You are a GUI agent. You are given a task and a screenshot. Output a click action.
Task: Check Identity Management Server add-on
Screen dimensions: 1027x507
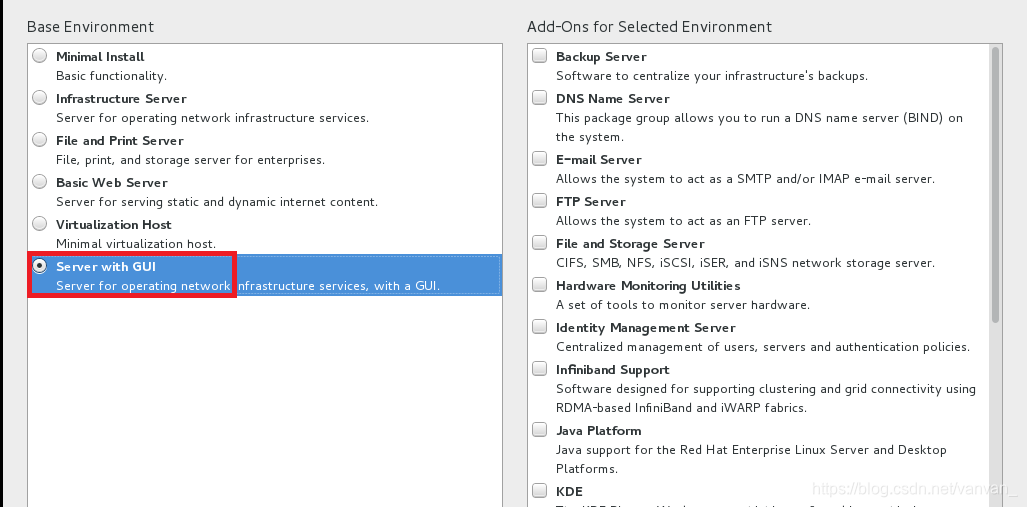click(x=539, y=328)
